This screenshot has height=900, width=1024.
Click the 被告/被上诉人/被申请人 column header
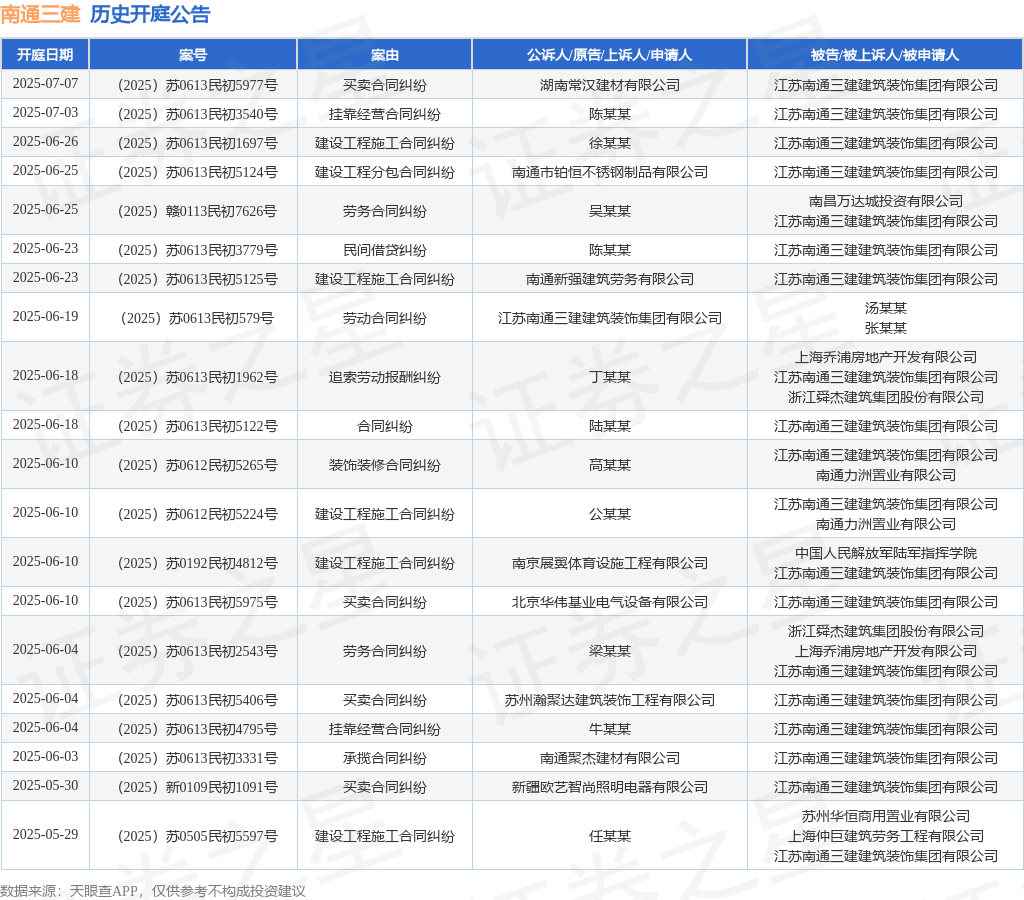point(885,55)
